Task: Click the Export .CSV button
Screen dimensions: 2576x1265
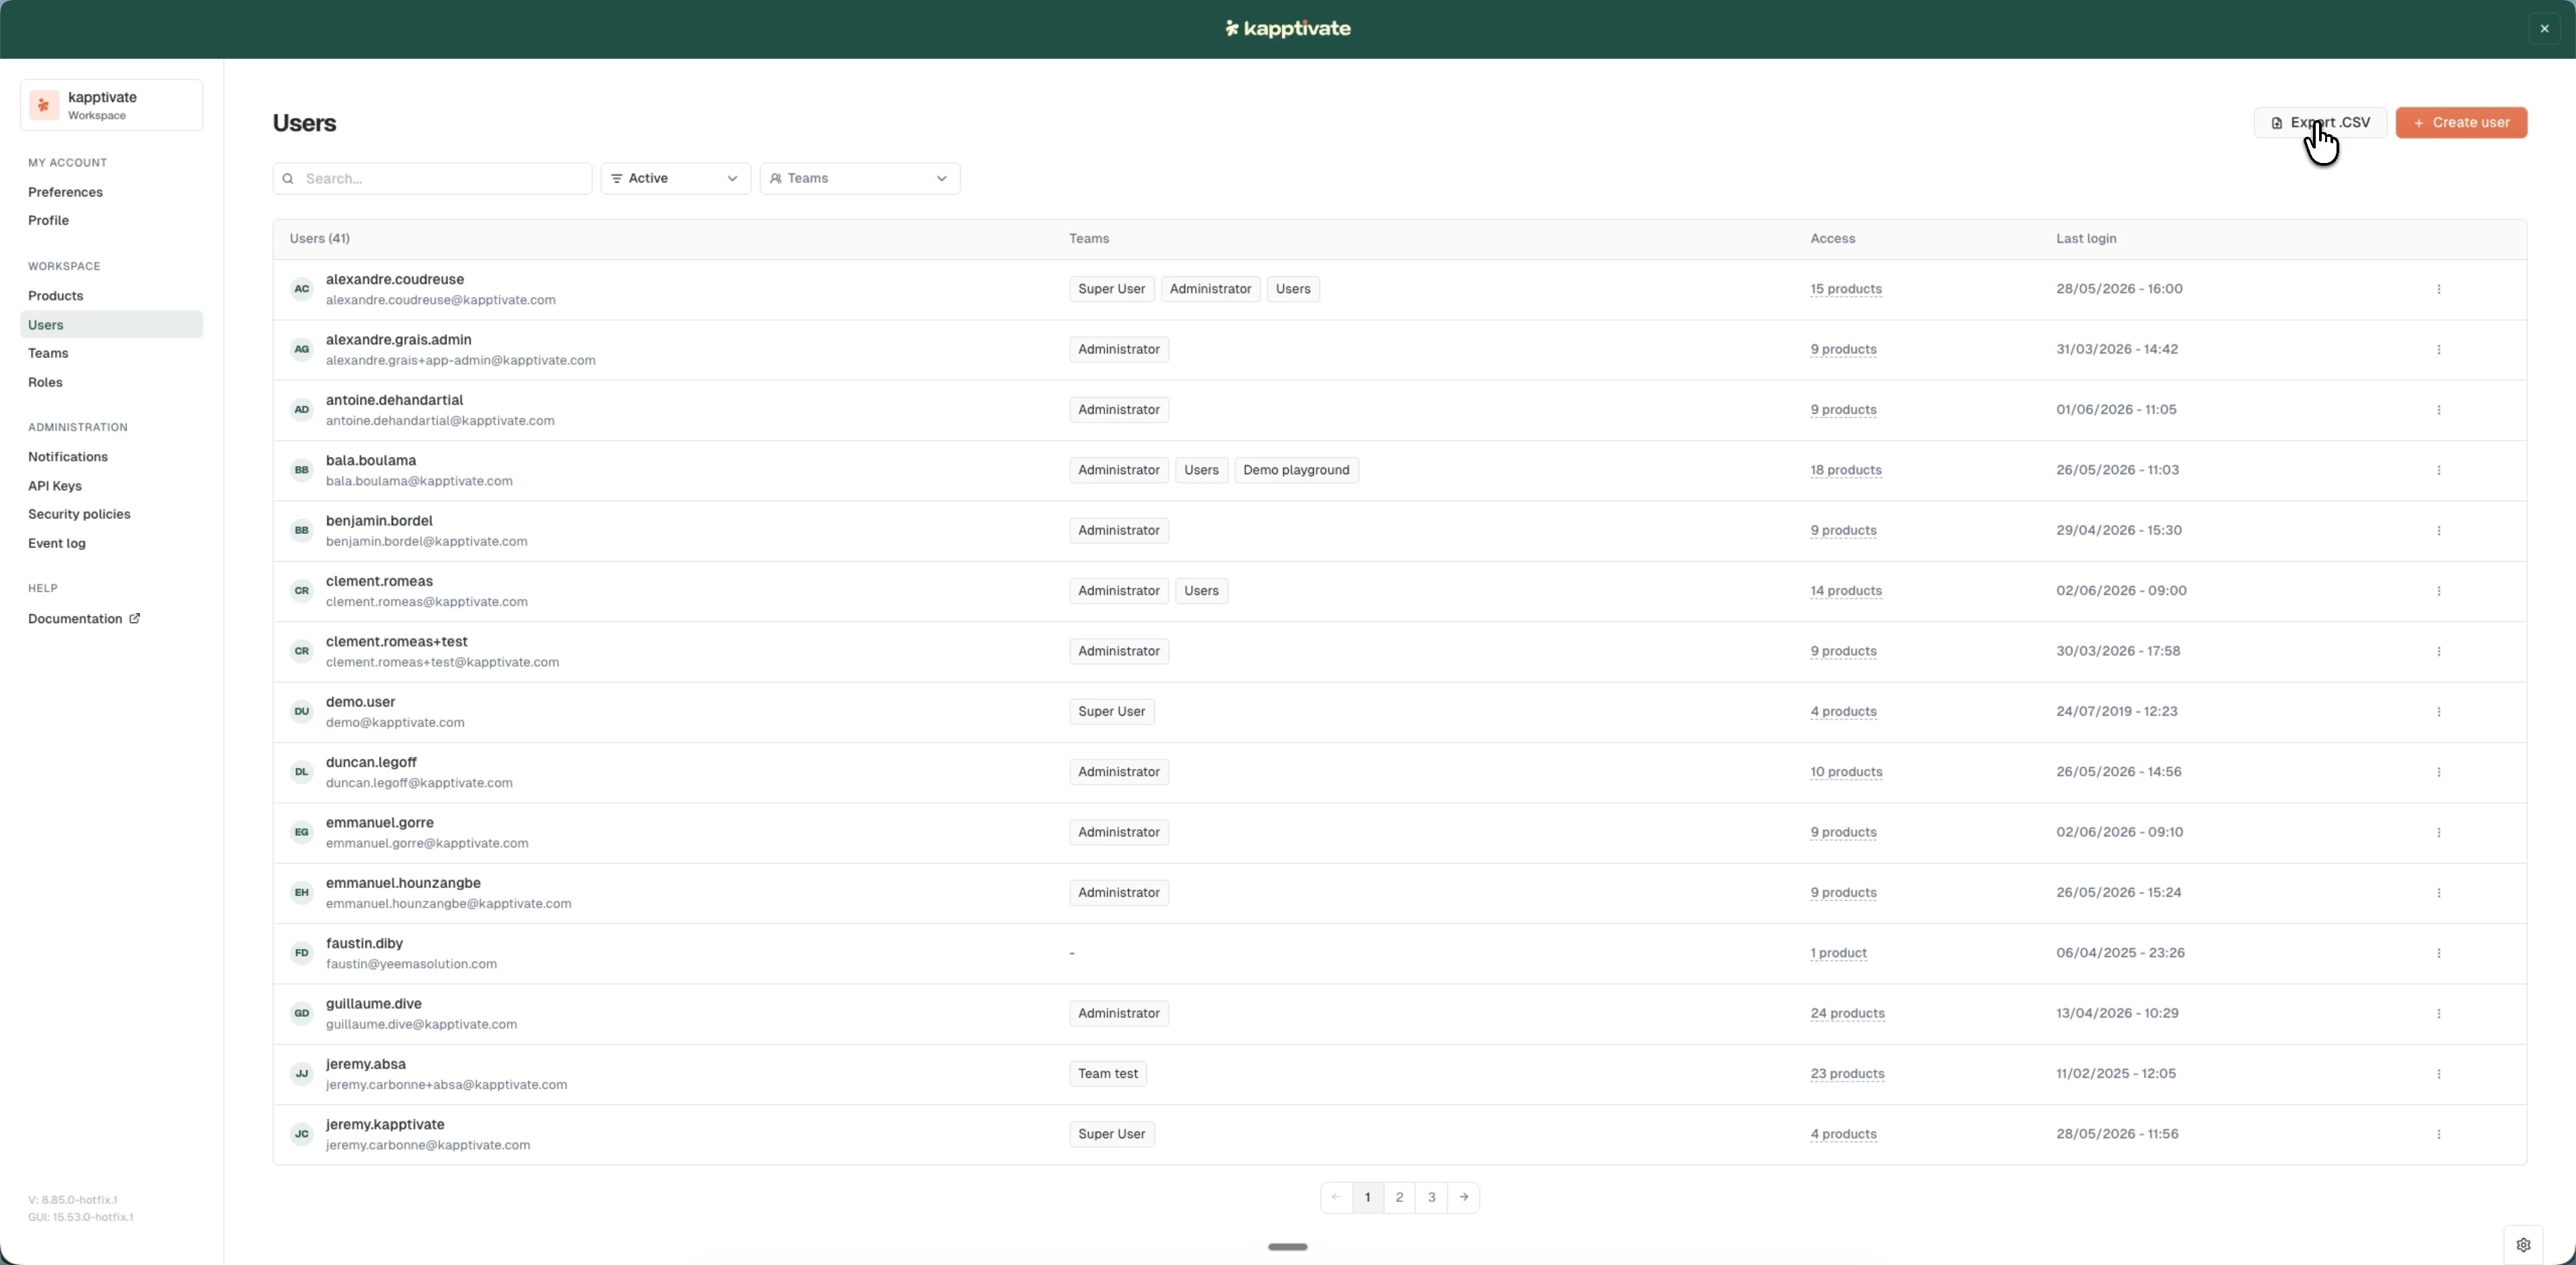Action: tap(2320, 122)
